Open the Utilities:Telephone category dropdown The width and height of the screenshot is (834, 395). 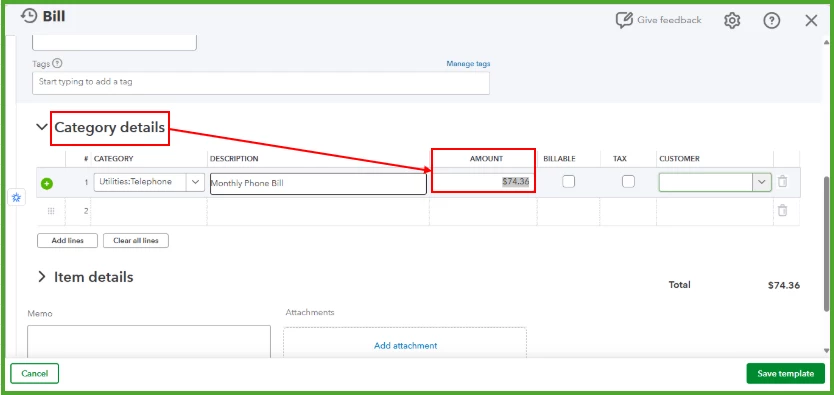(195, 182)
